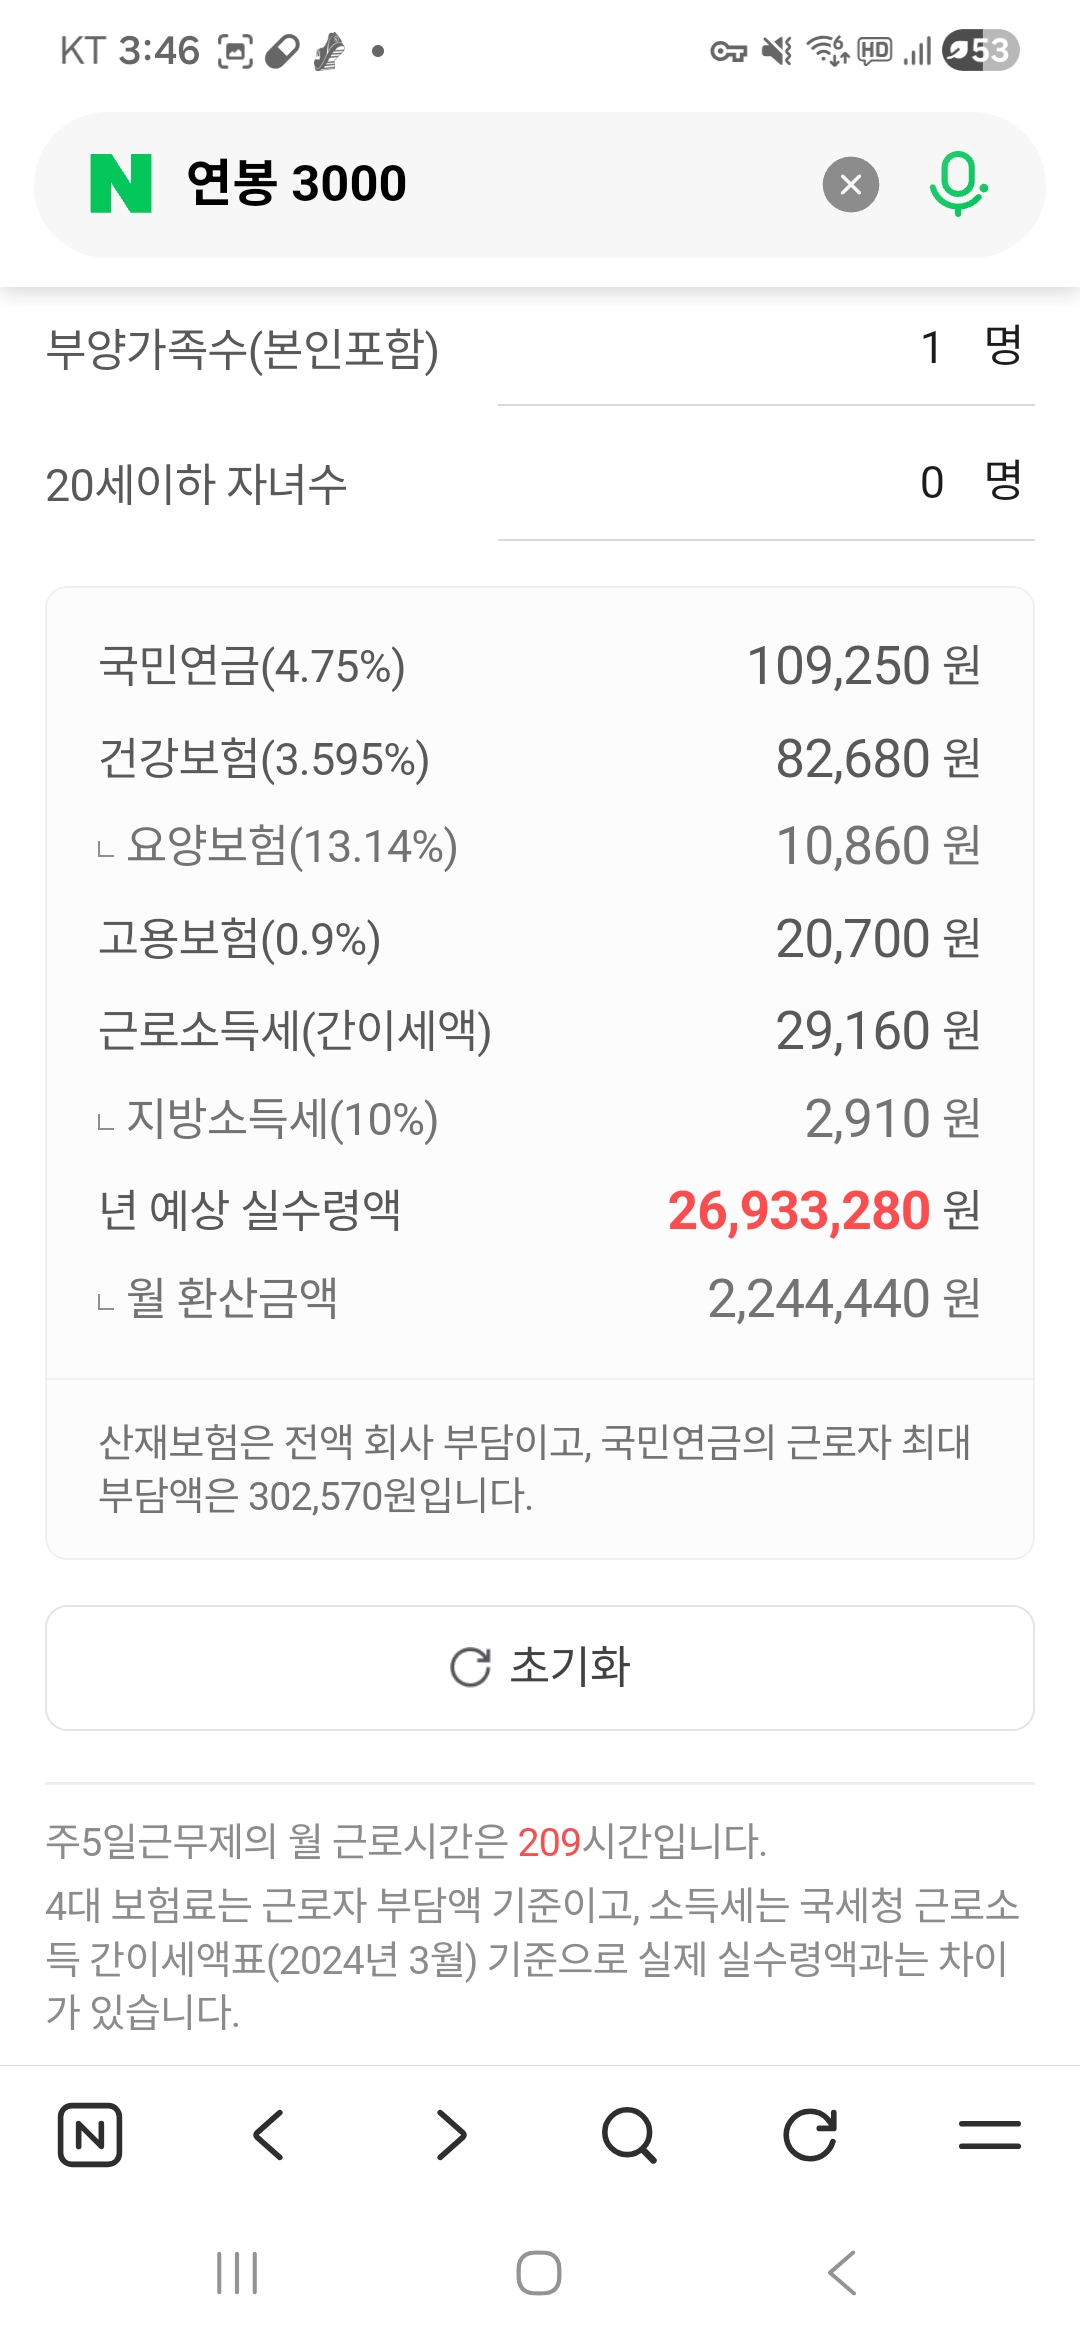Open Naver home from bottom bar

[x=90, y=2135]
